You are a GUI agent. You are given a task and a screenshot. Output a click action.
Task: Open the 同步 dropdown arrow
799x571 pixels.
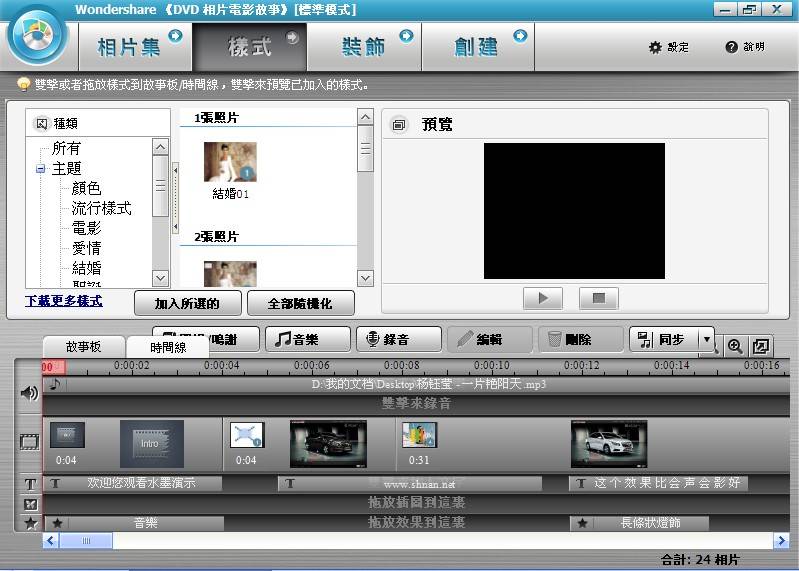pyautogui.click(x=707, y=339)
